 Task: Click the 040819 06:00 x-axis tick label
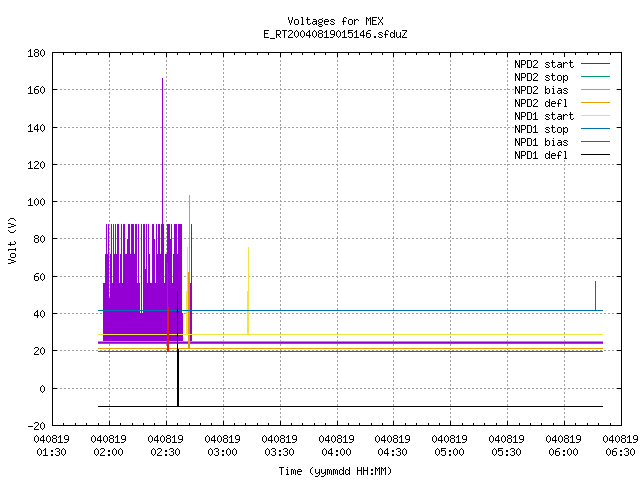[563, 446]
